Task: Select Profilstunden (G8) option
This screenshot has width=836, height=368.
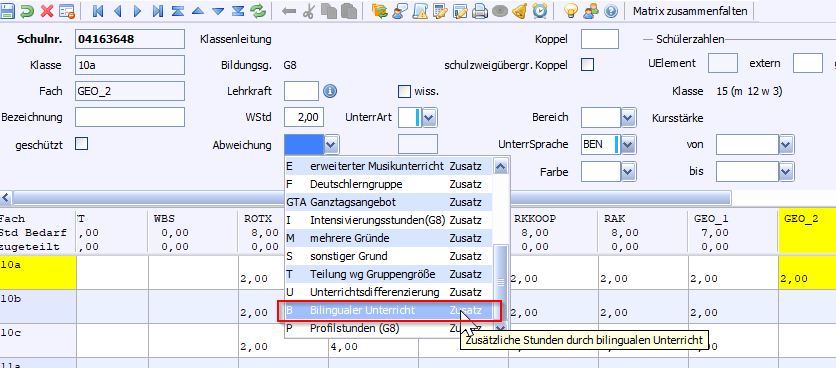Action: pos(389,329)
